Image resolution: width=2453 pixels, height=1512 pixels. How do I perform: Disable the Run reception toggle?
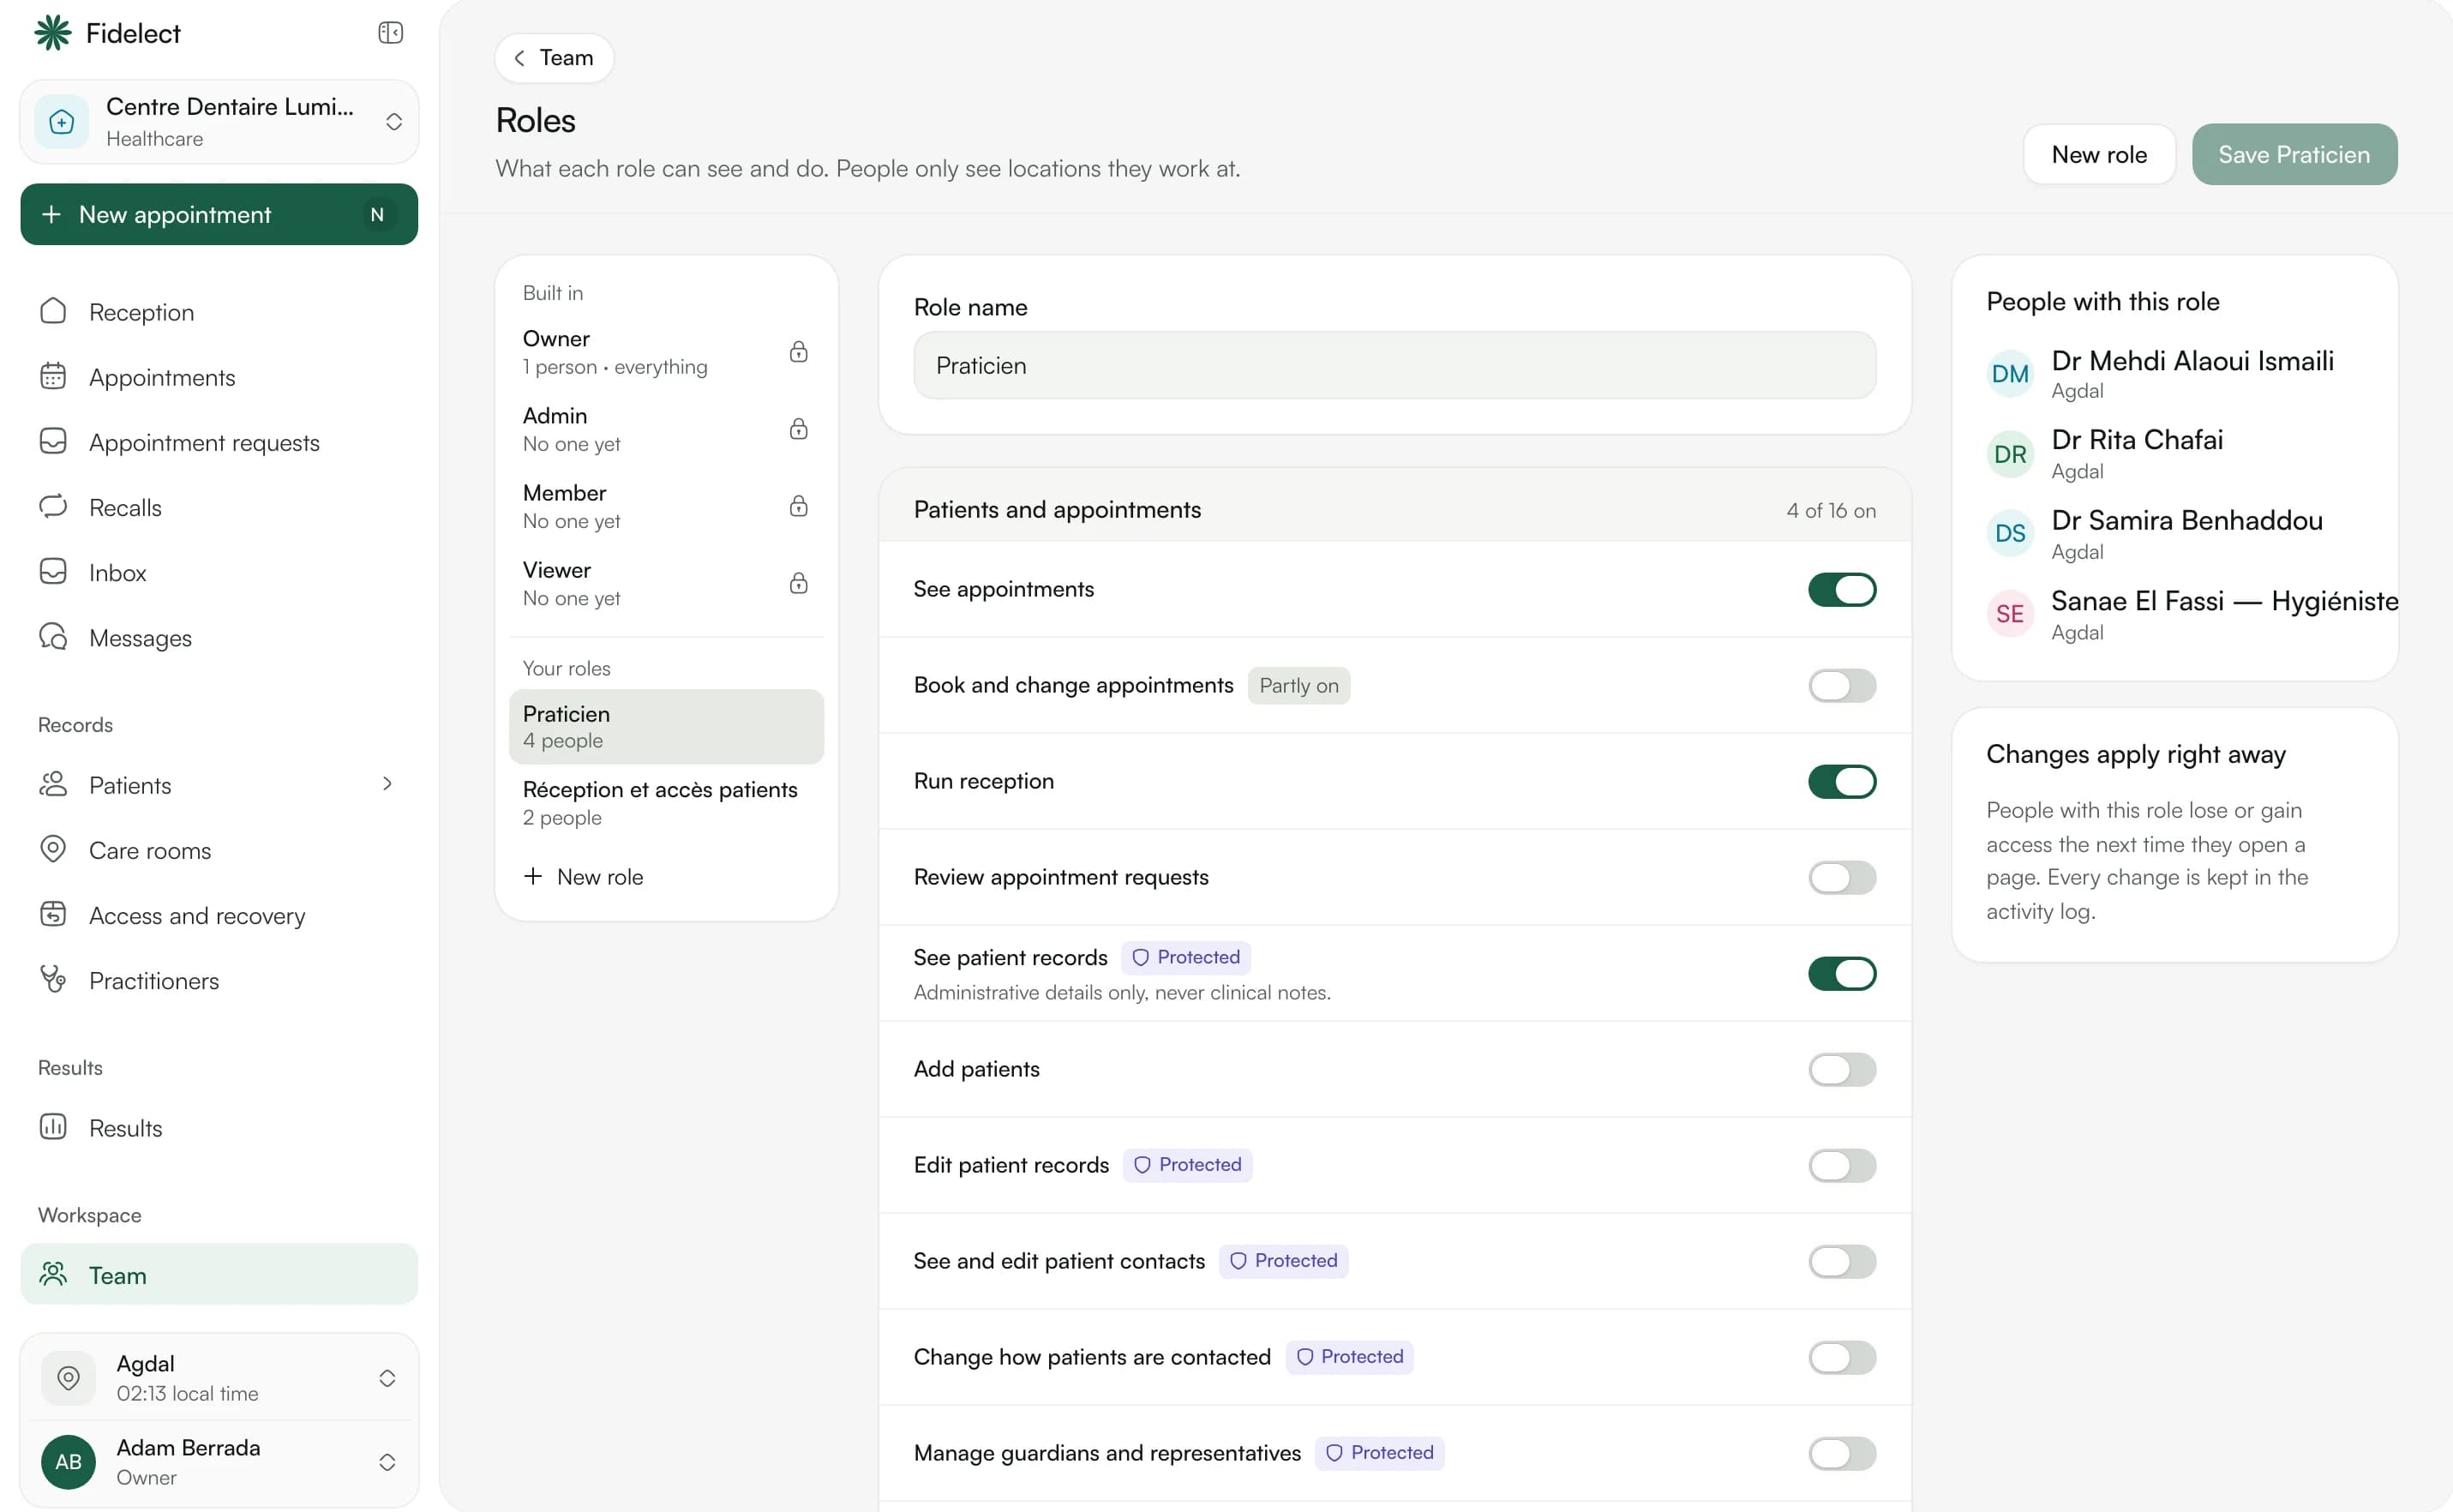click(1841, 782)
